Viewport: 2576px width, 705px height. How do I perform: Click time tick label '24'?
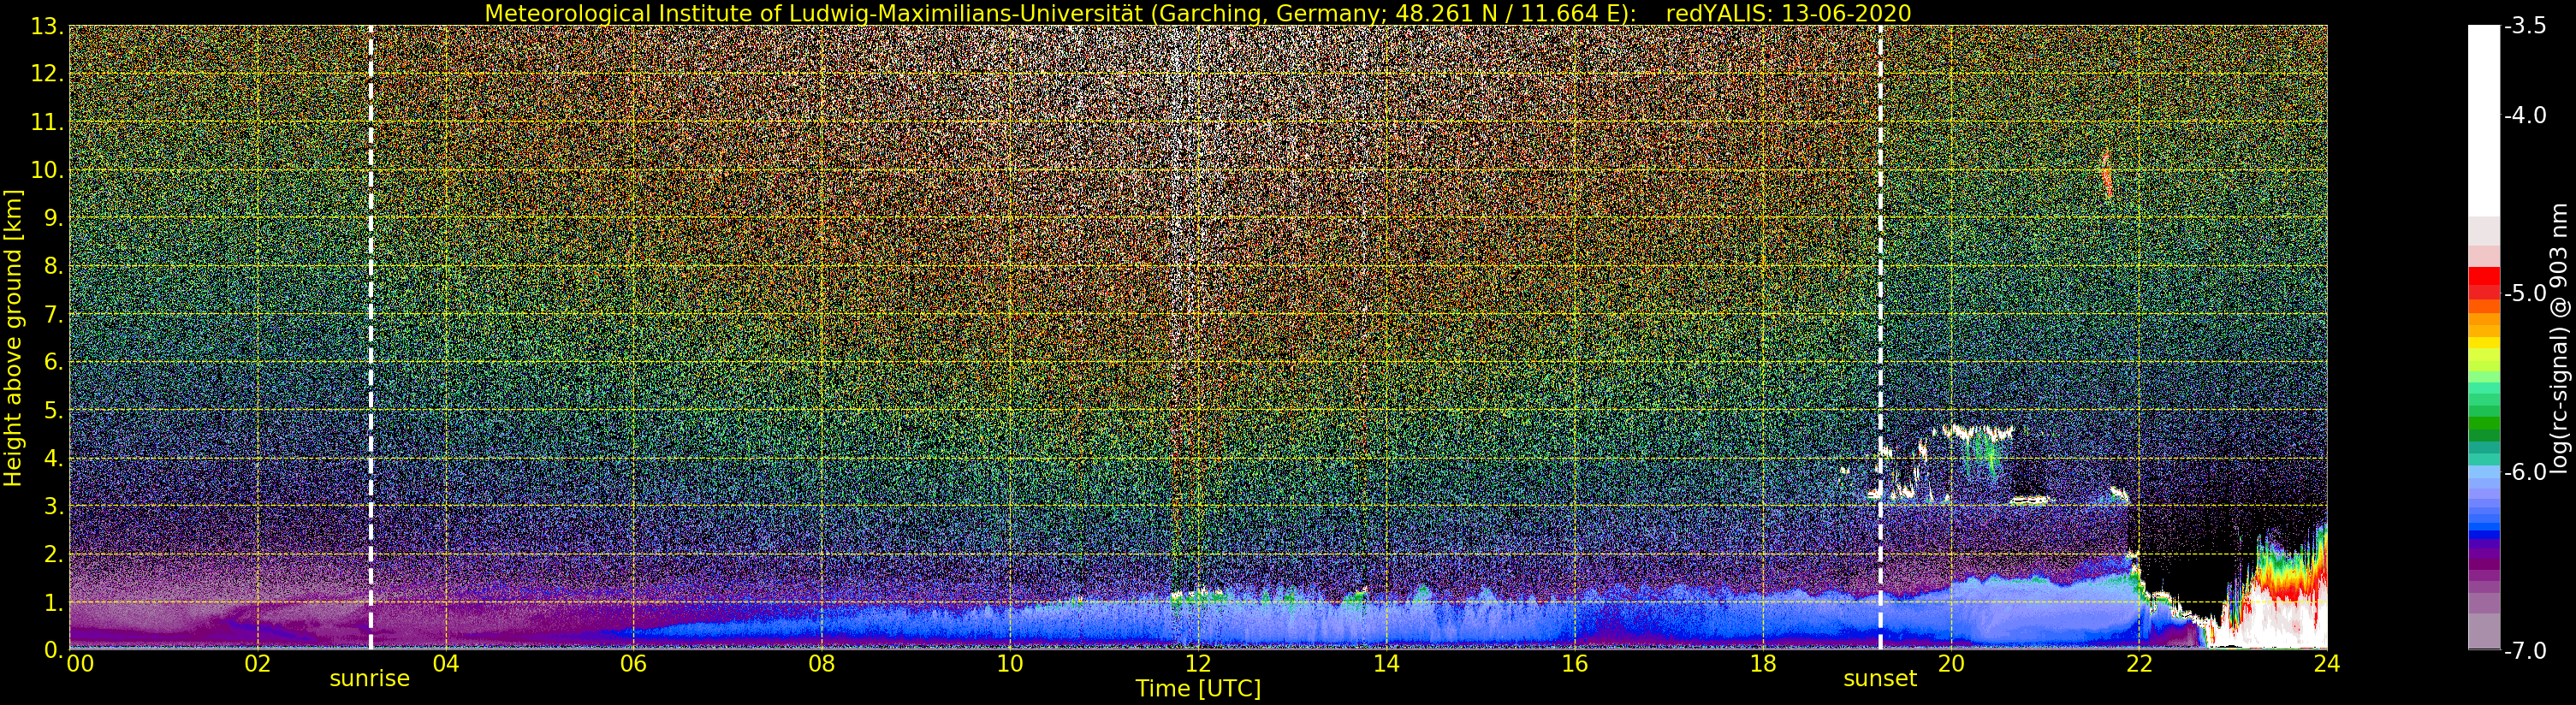click(x=2327, y=663)
